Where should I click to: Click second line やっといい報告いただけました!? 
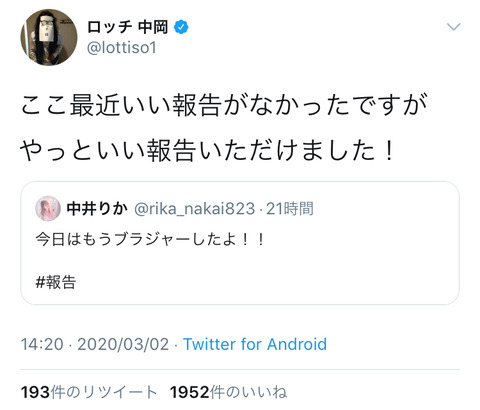click(207, 151)
